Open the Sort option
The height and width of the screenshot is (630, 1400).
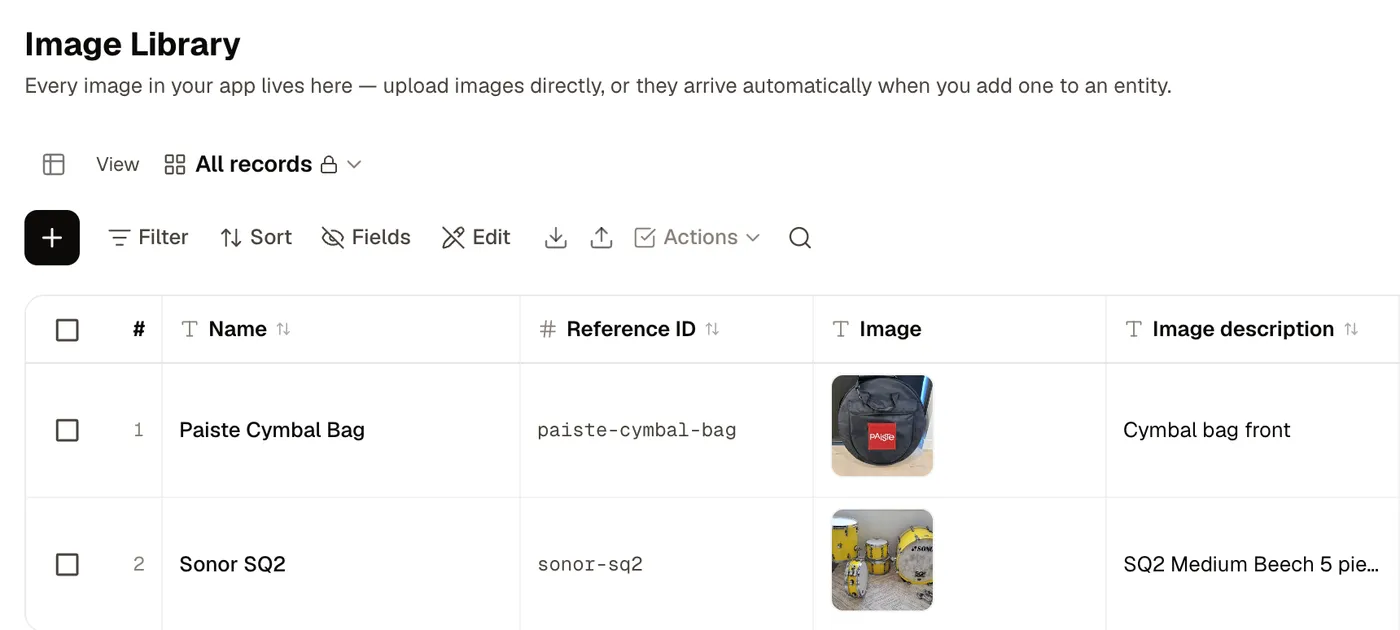click(256, 237)
